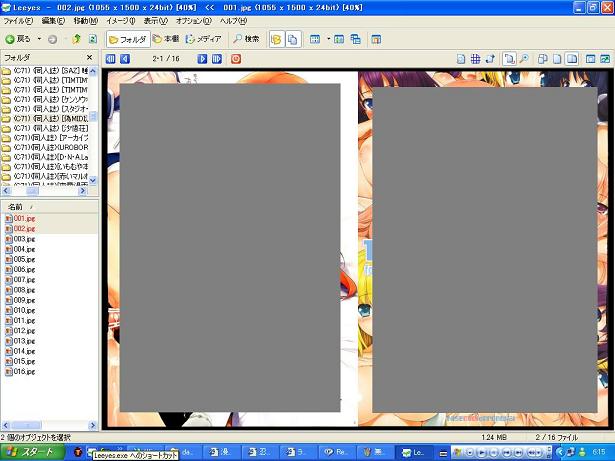The height and width of the screenshot is (461, 615).
Task: Click the folder tree scroll-down arrow
Action: 93,180
